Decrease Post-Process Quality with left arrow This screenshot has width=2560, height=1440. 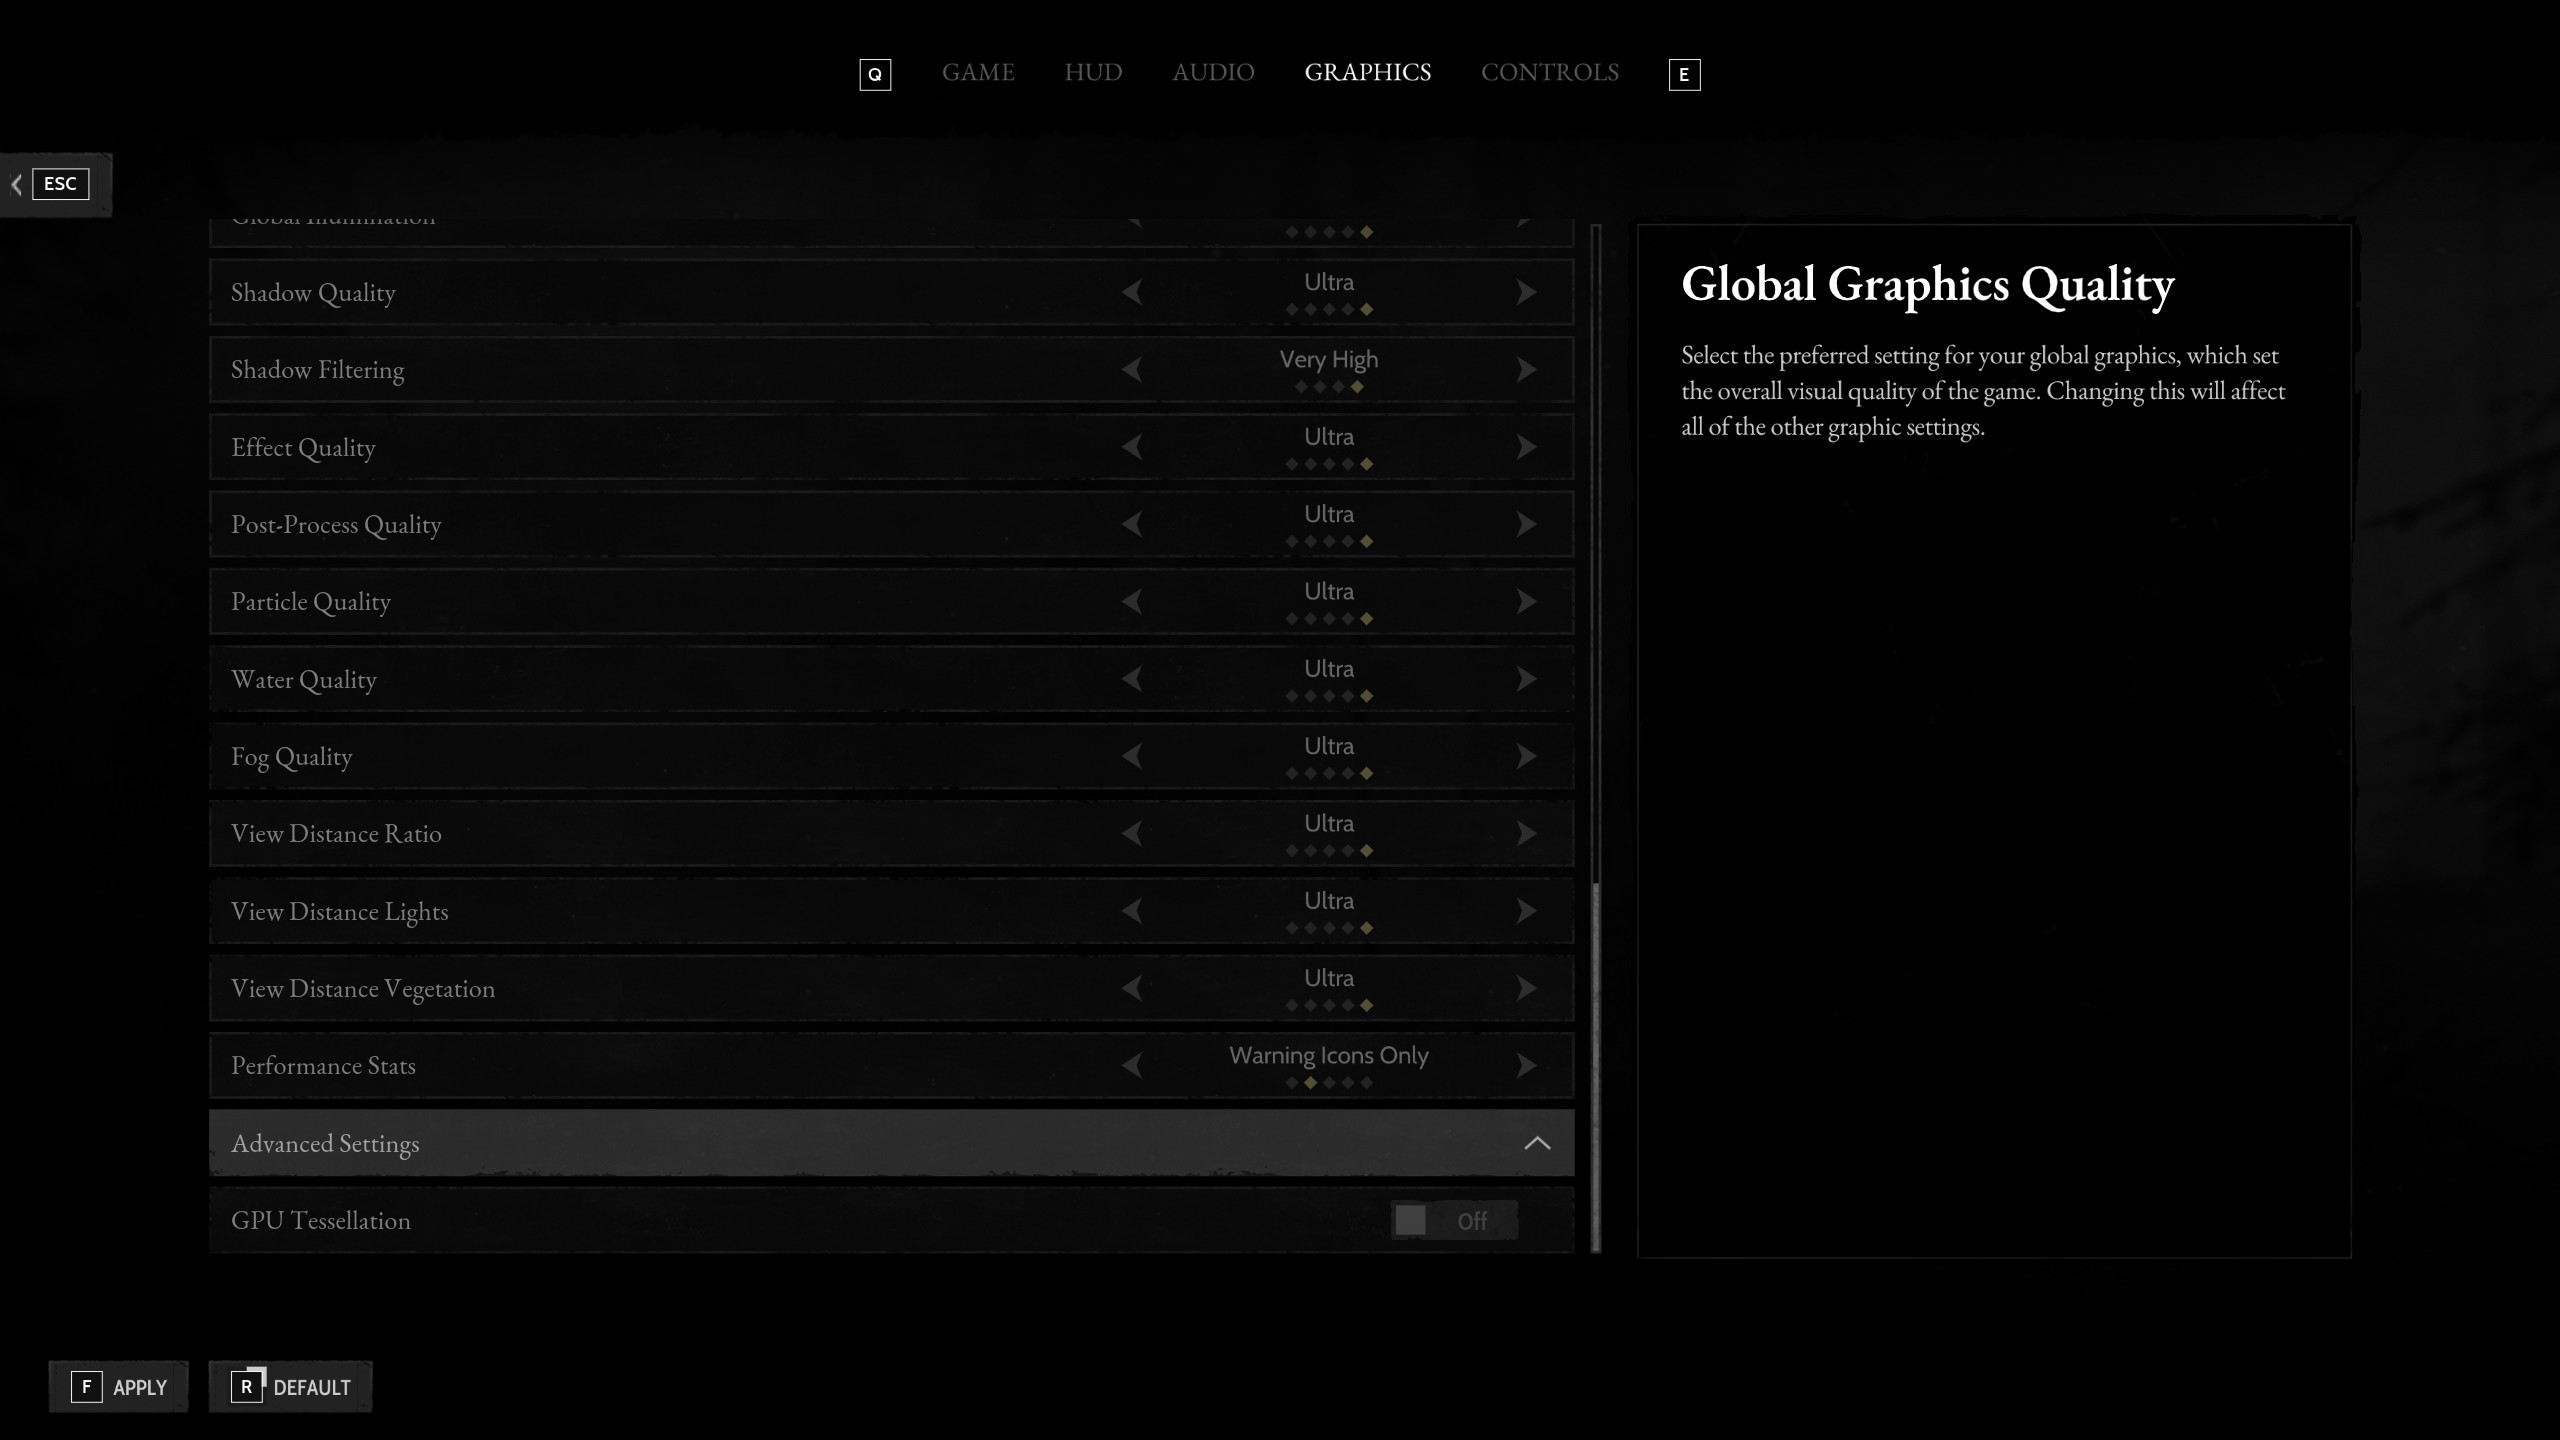pos(1132,524)
